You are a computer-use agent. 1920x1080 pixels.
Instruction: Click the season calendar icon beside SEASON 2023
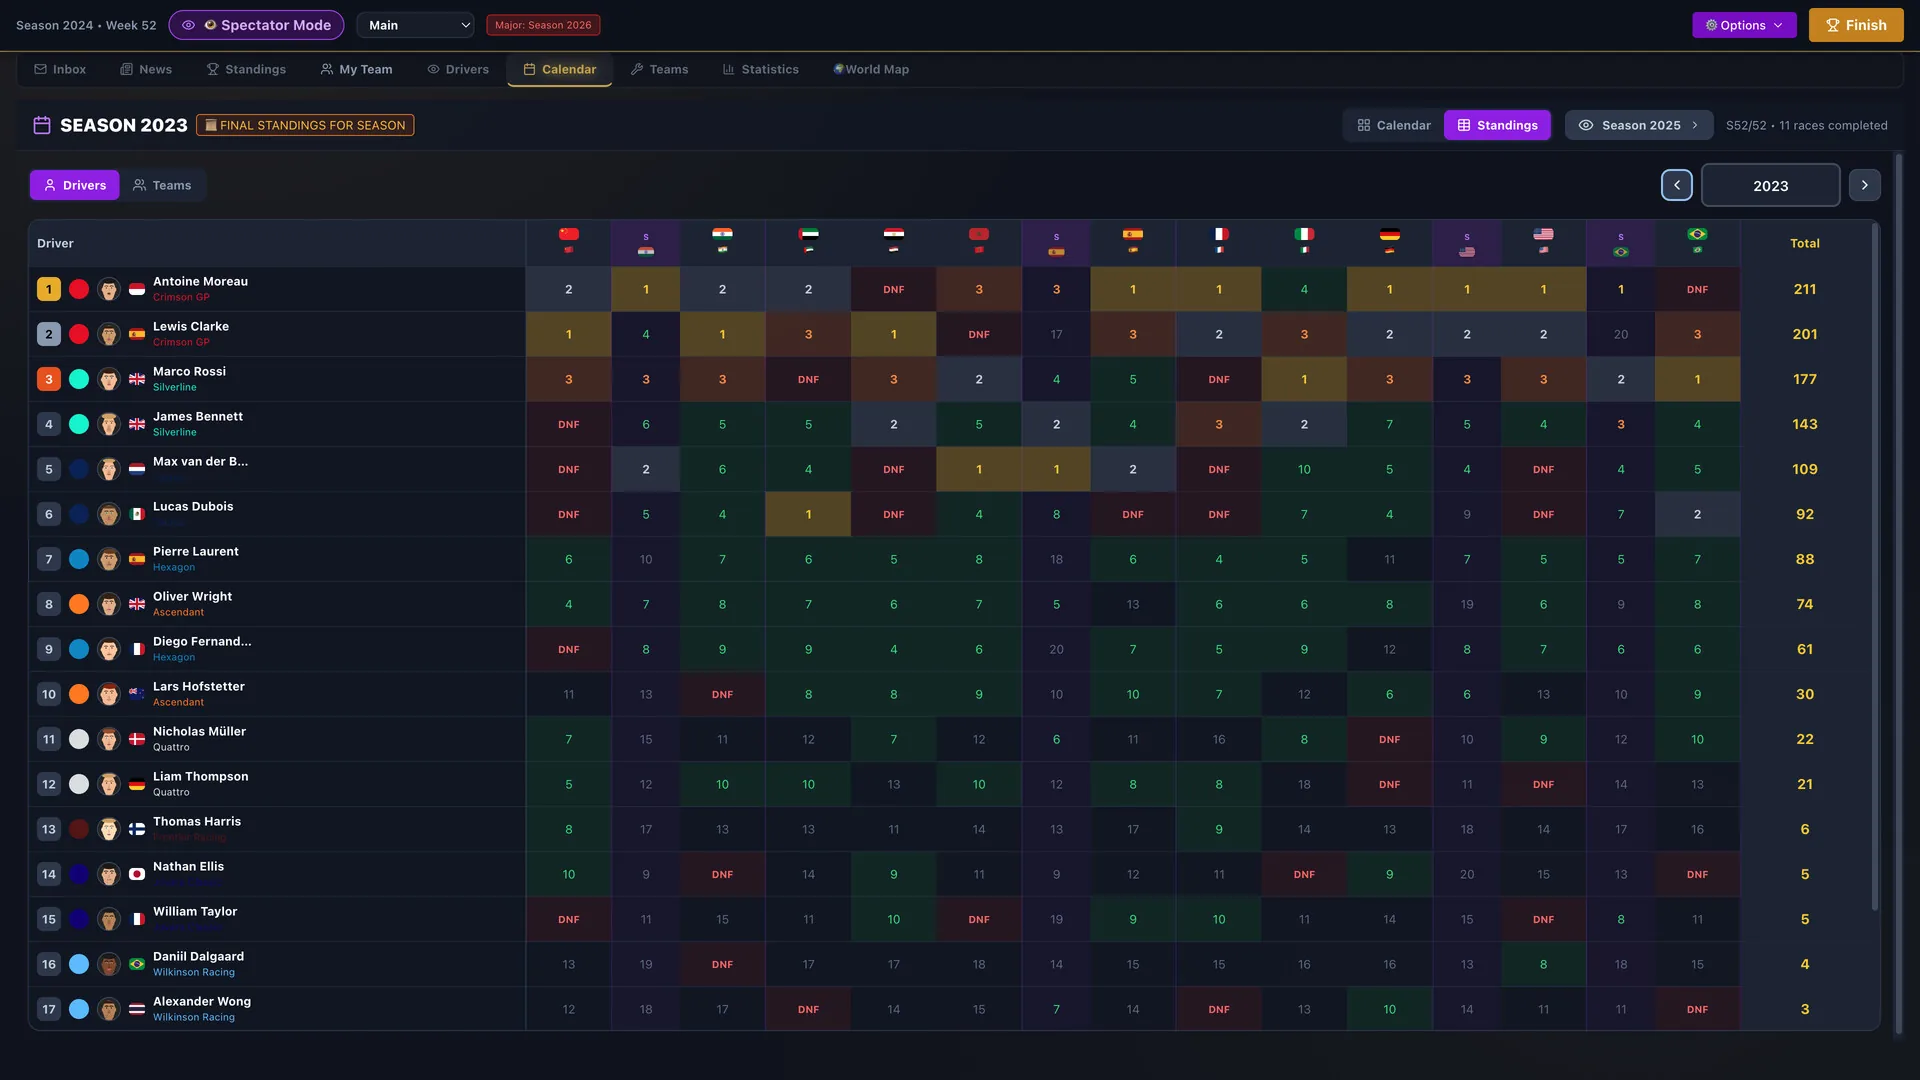pos(42,125)
